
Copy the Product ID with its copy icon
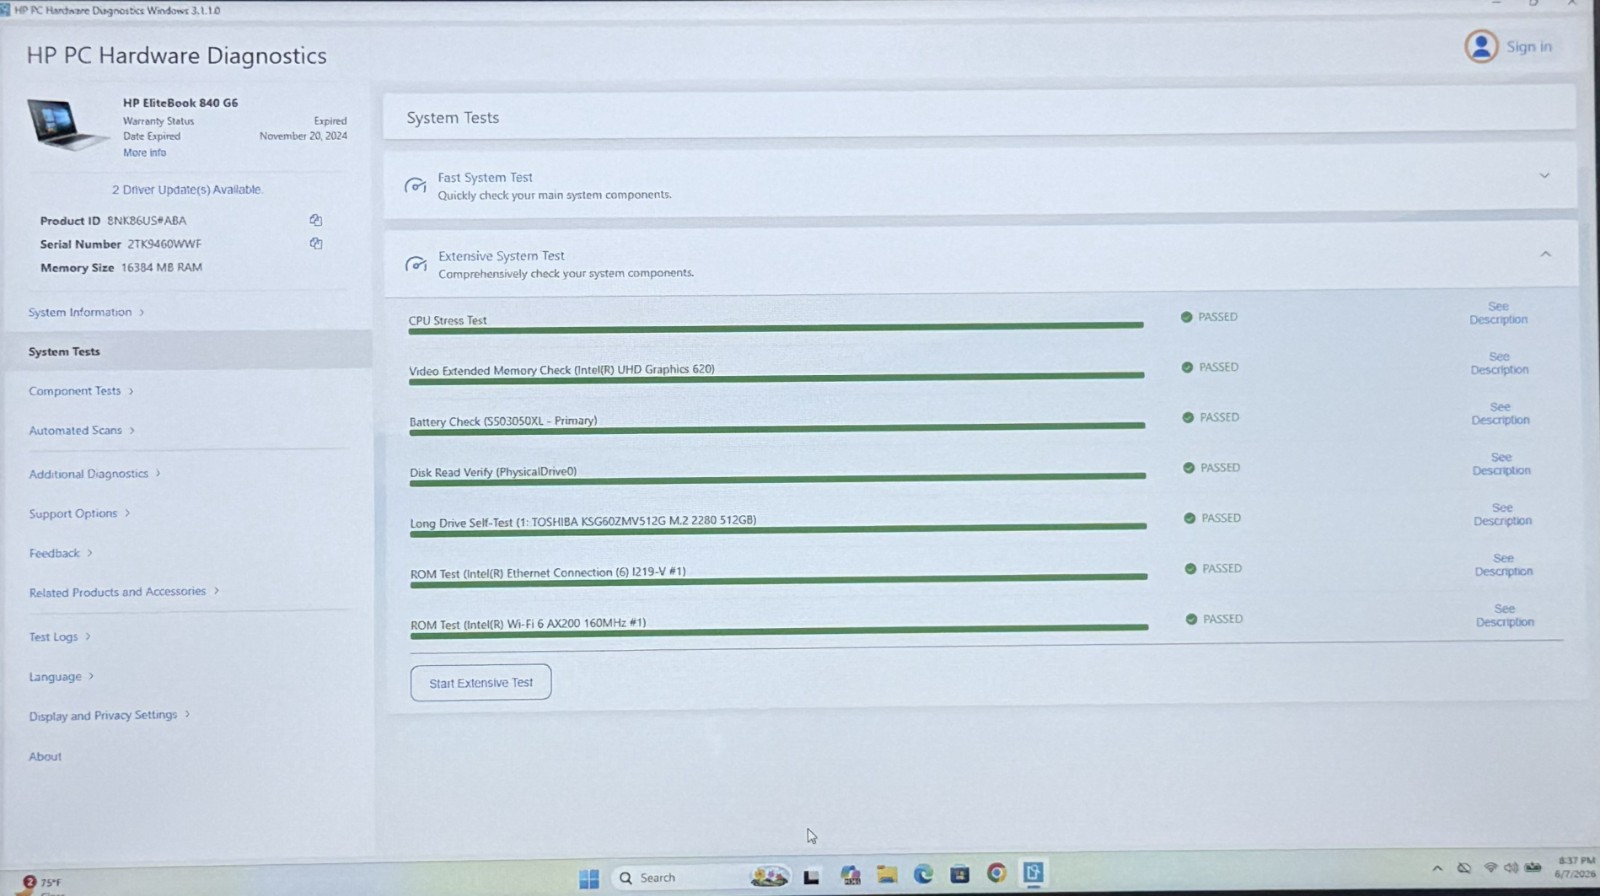click(316, 220)
